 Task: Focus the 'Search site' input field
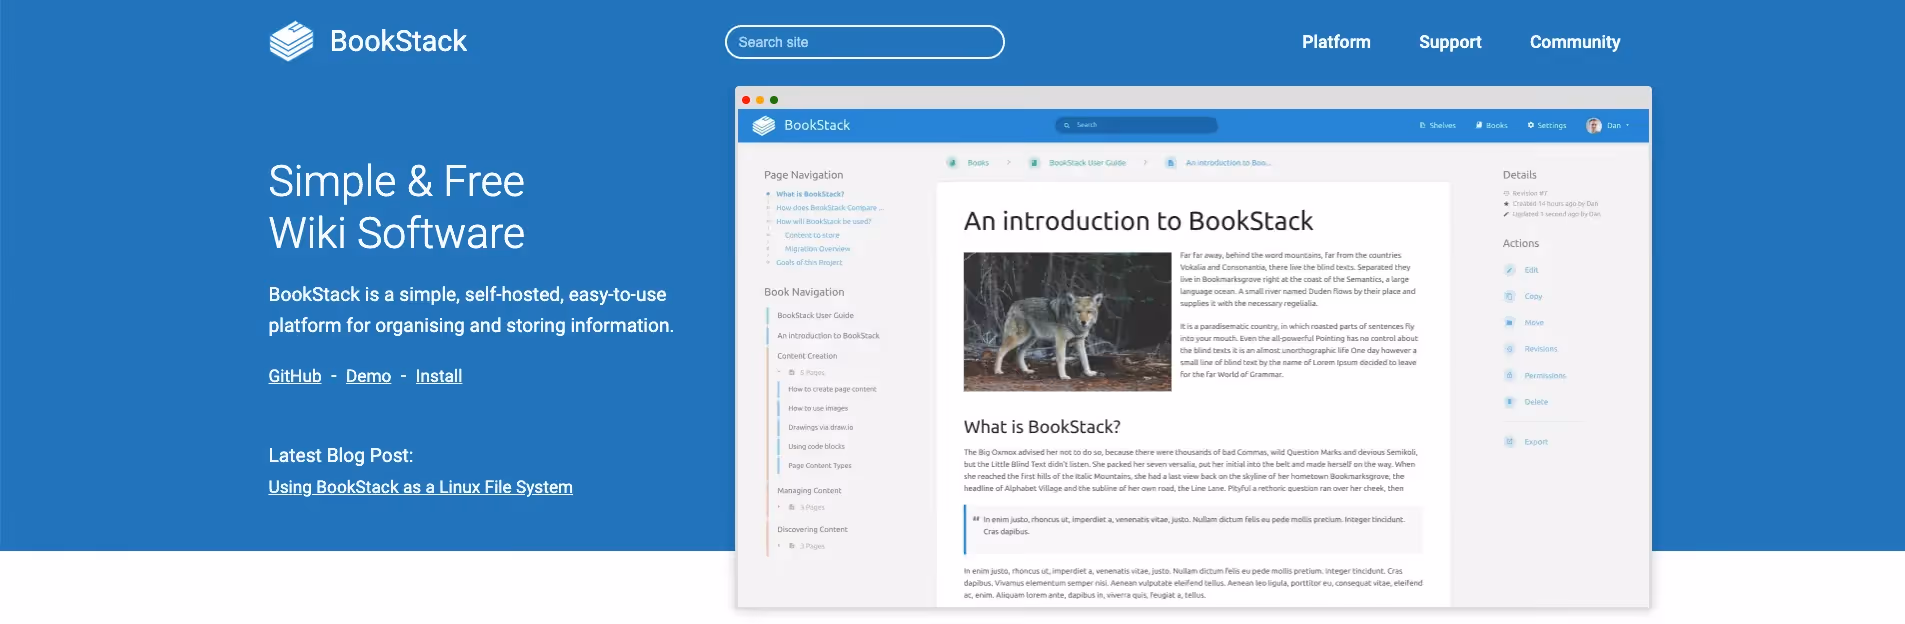tap(864, 42)
